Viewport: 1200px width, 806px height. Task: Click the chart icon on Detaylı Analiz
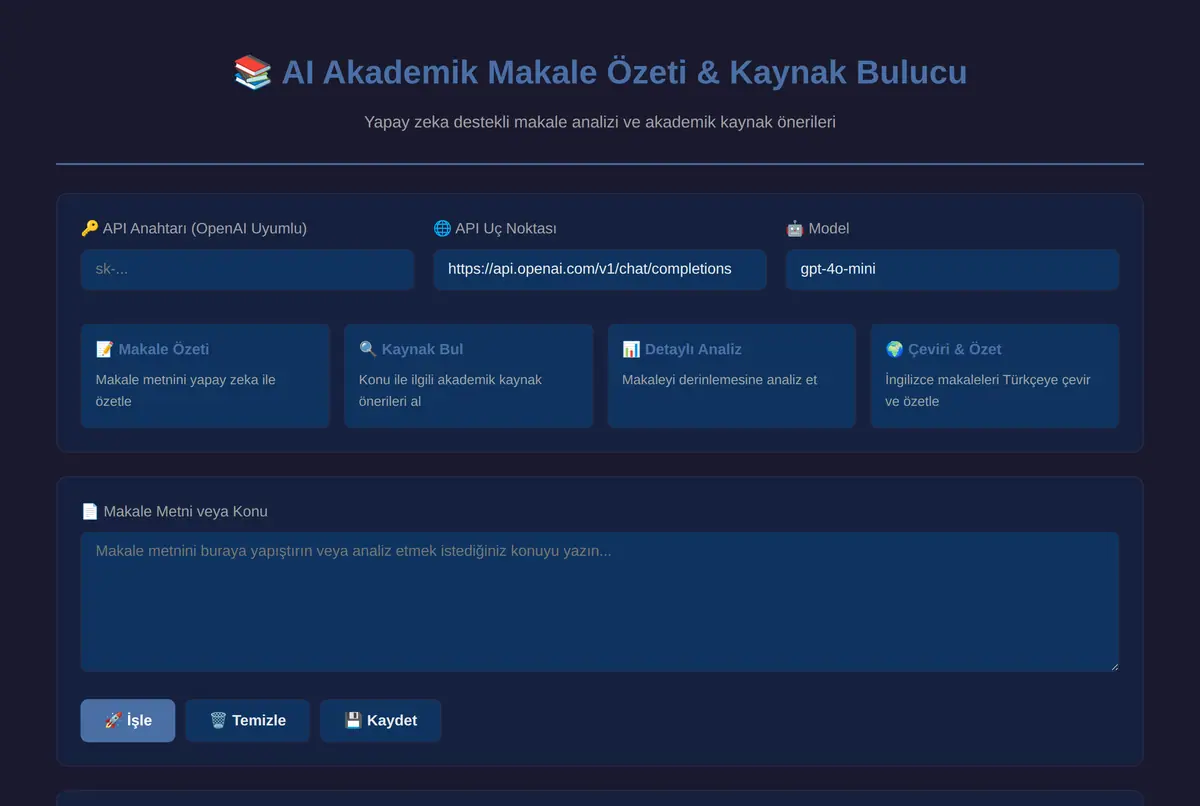[x=631, y=349]
